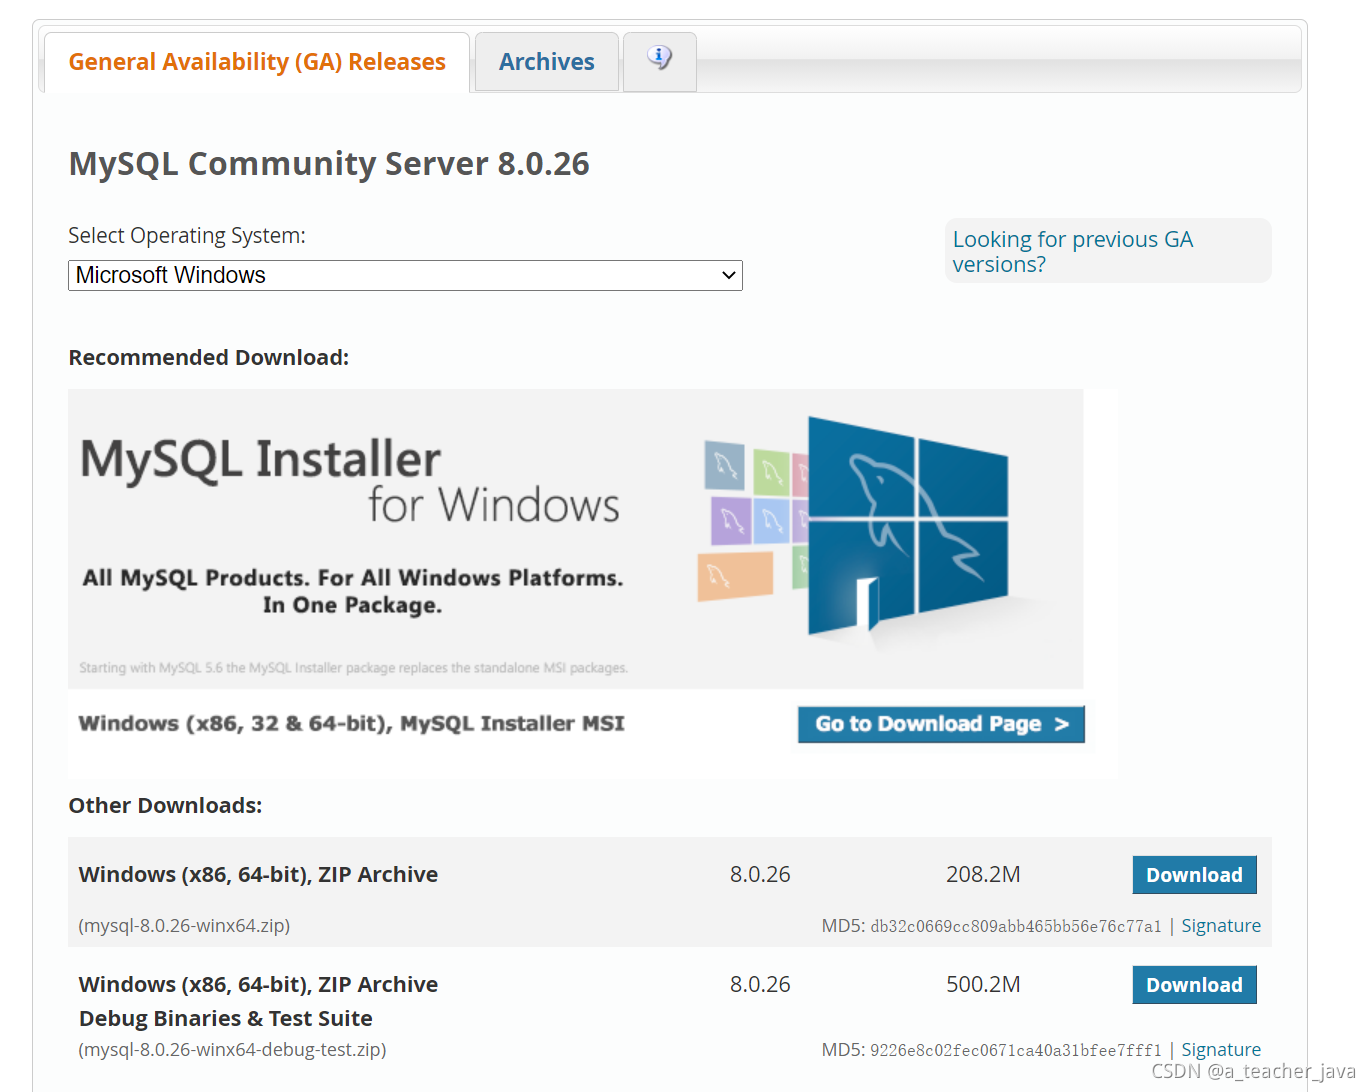Screen dimensions: 1371x1092
Task: Click Go to Download Page button
Action: pos(941,724)
